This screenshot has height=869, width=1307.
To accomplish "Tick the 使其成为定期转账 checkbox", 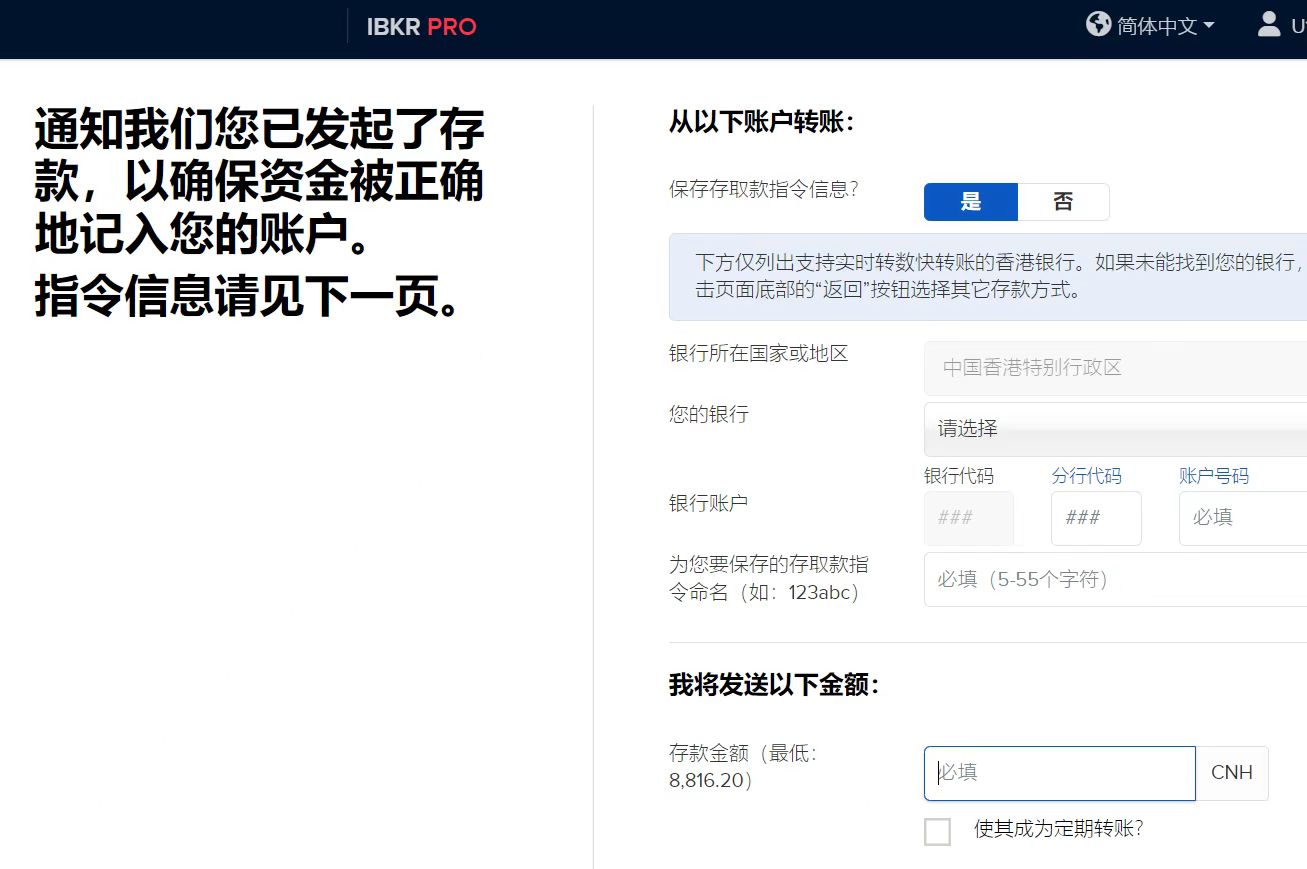I will [x=938, y=832].
